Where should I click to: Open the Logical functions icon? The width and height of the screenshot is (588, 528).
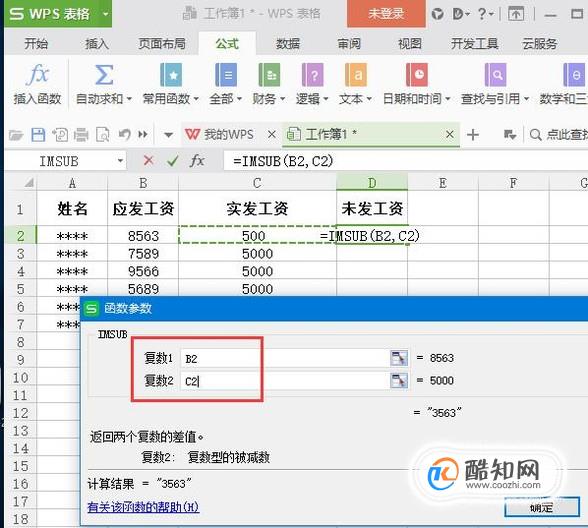[x=312, y=75]
